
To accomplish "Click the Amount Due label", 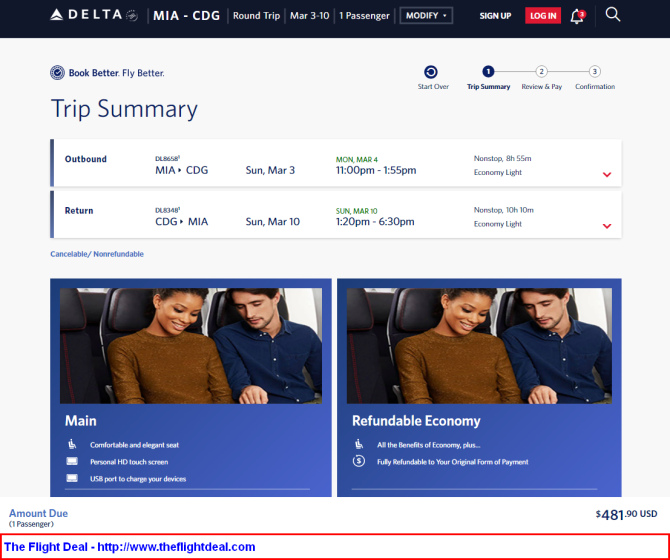I will [38, 513].
